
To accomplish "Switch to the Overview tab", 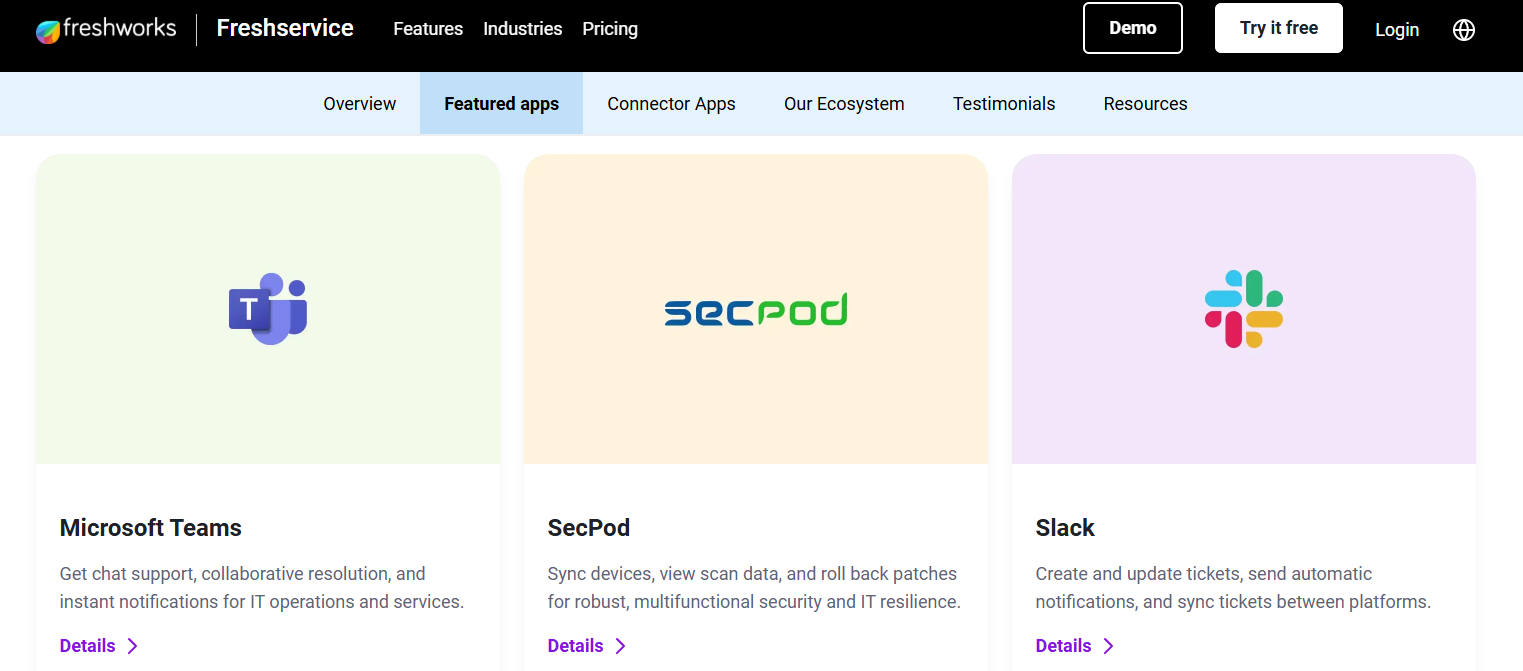I will coord(360,104).
